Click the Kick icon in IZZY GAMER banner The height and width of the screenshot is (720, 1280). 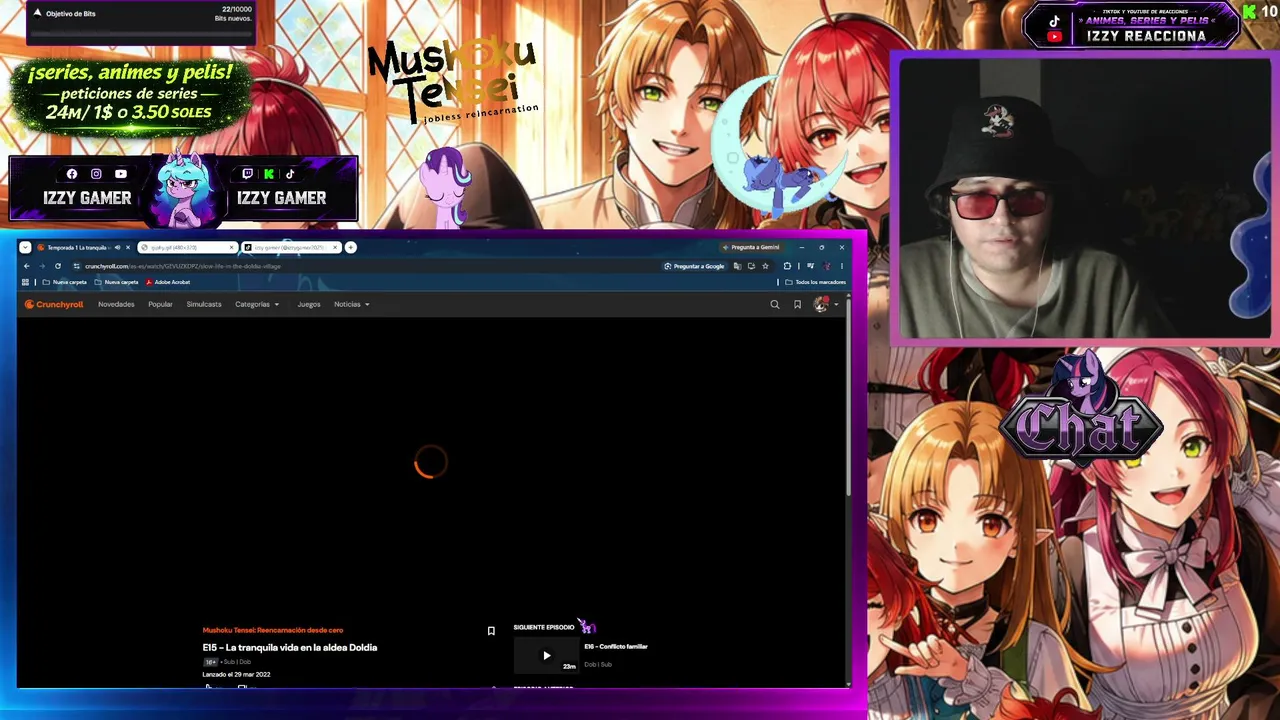point(268,174)
